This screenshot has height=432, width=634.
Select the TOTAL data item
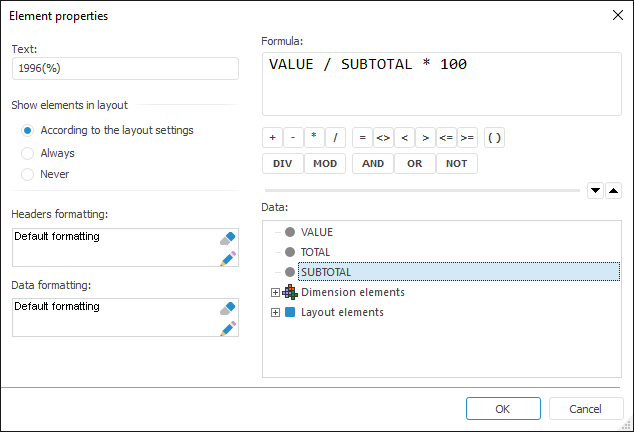tap(315, 252)
